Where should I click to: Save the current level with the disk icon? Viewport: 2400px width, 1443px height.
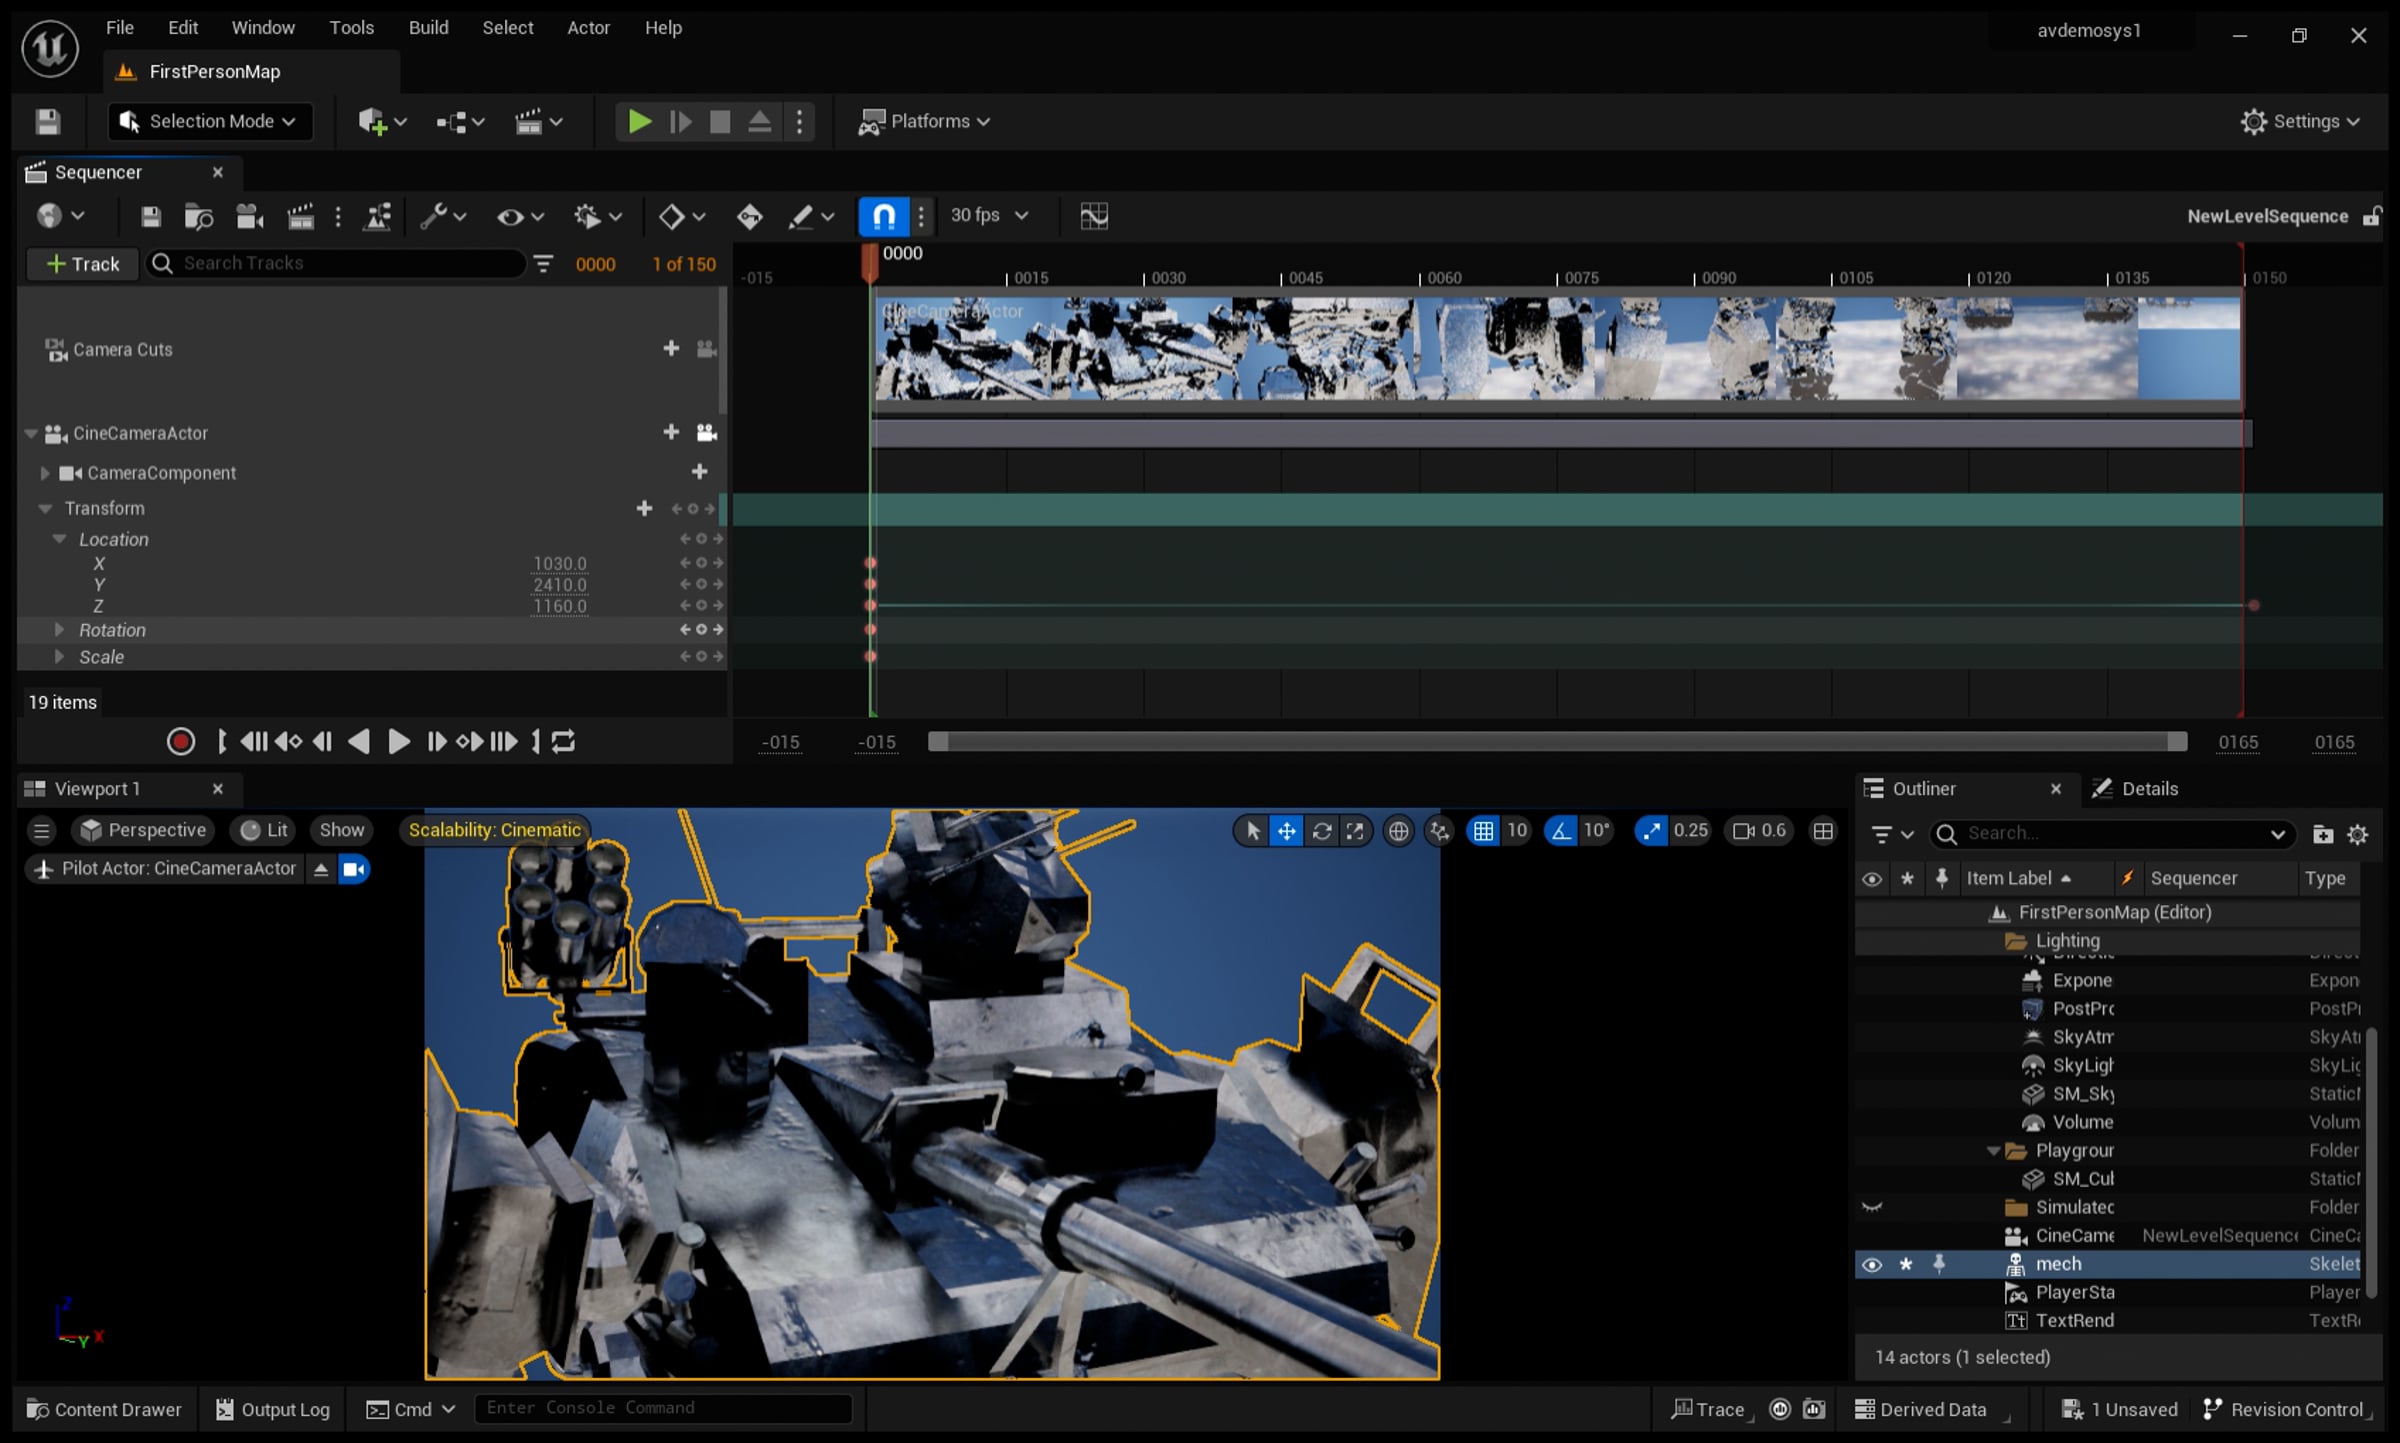[47, 121]
